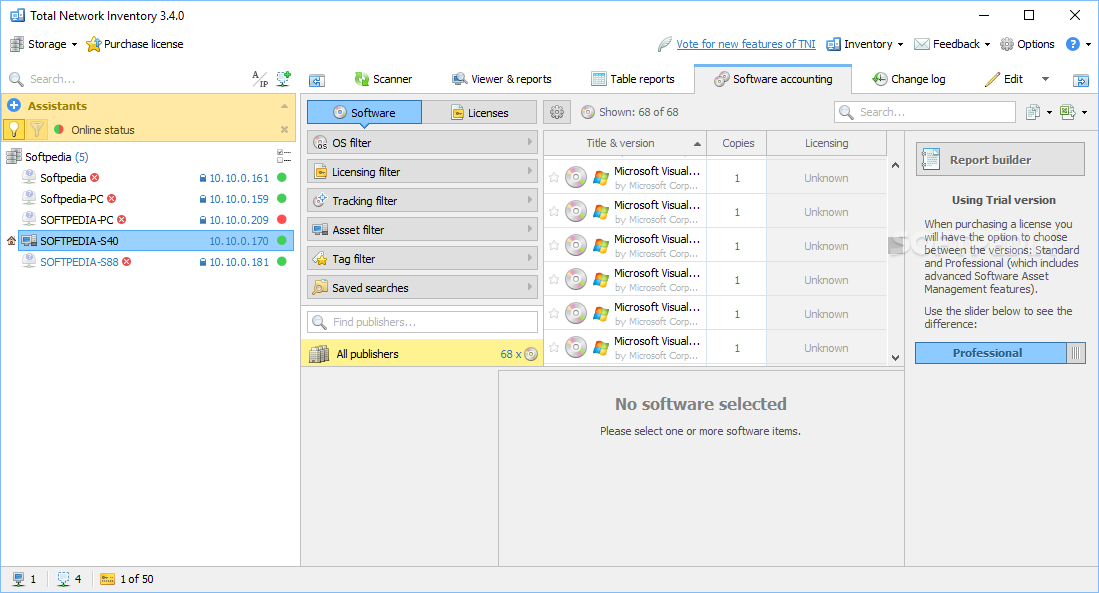Click the star on the last visible Microsoft Visual row
This screenshot has height=593, width=1099.
point(554,348)
